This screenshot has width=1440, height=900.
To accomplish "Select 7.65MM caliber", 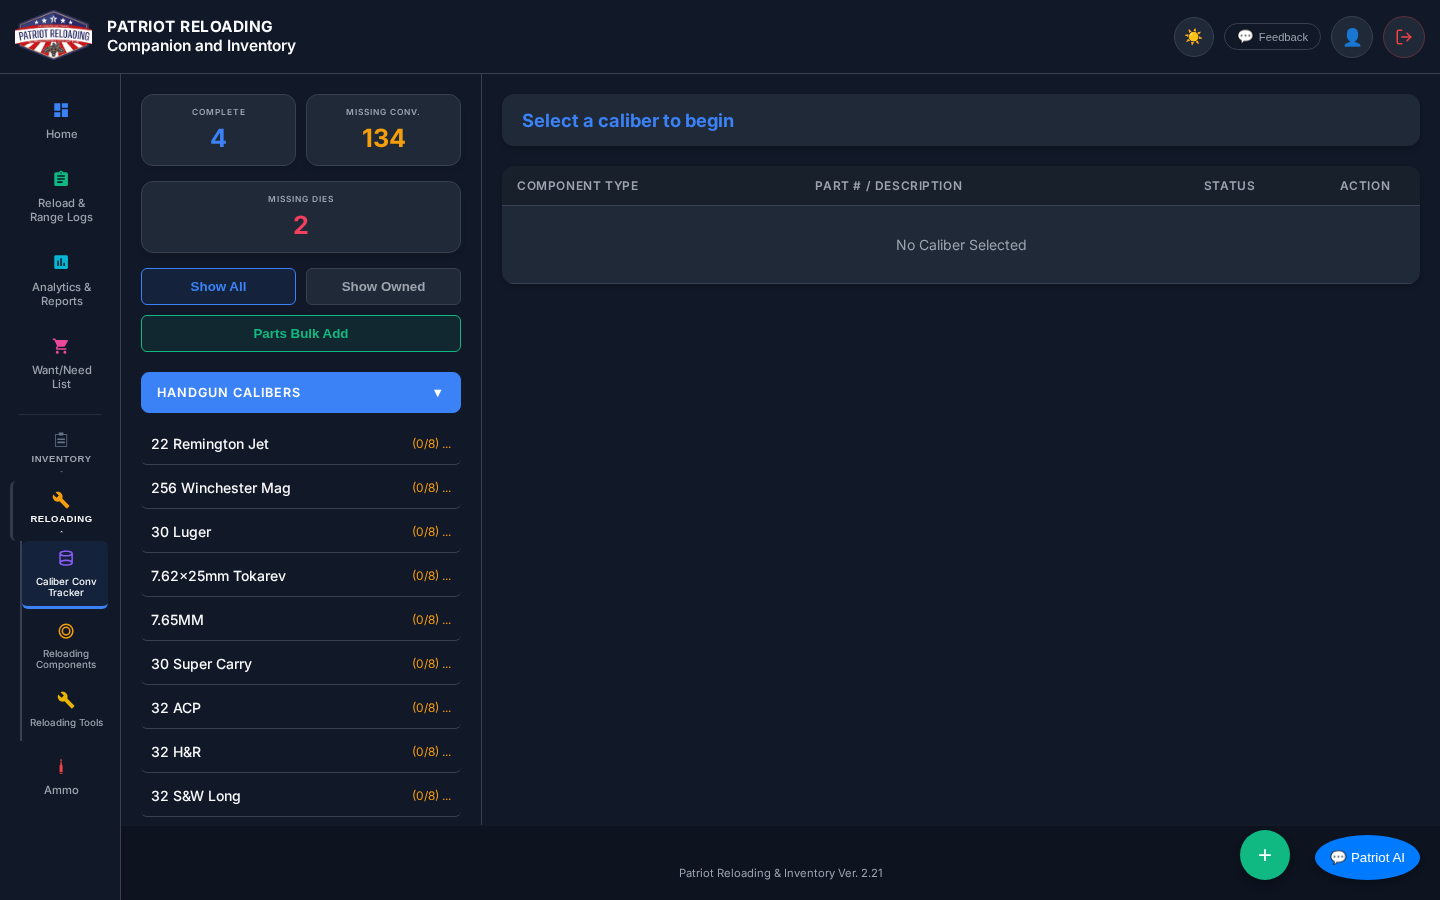I will pyautogui.click(x=301, y=620).
